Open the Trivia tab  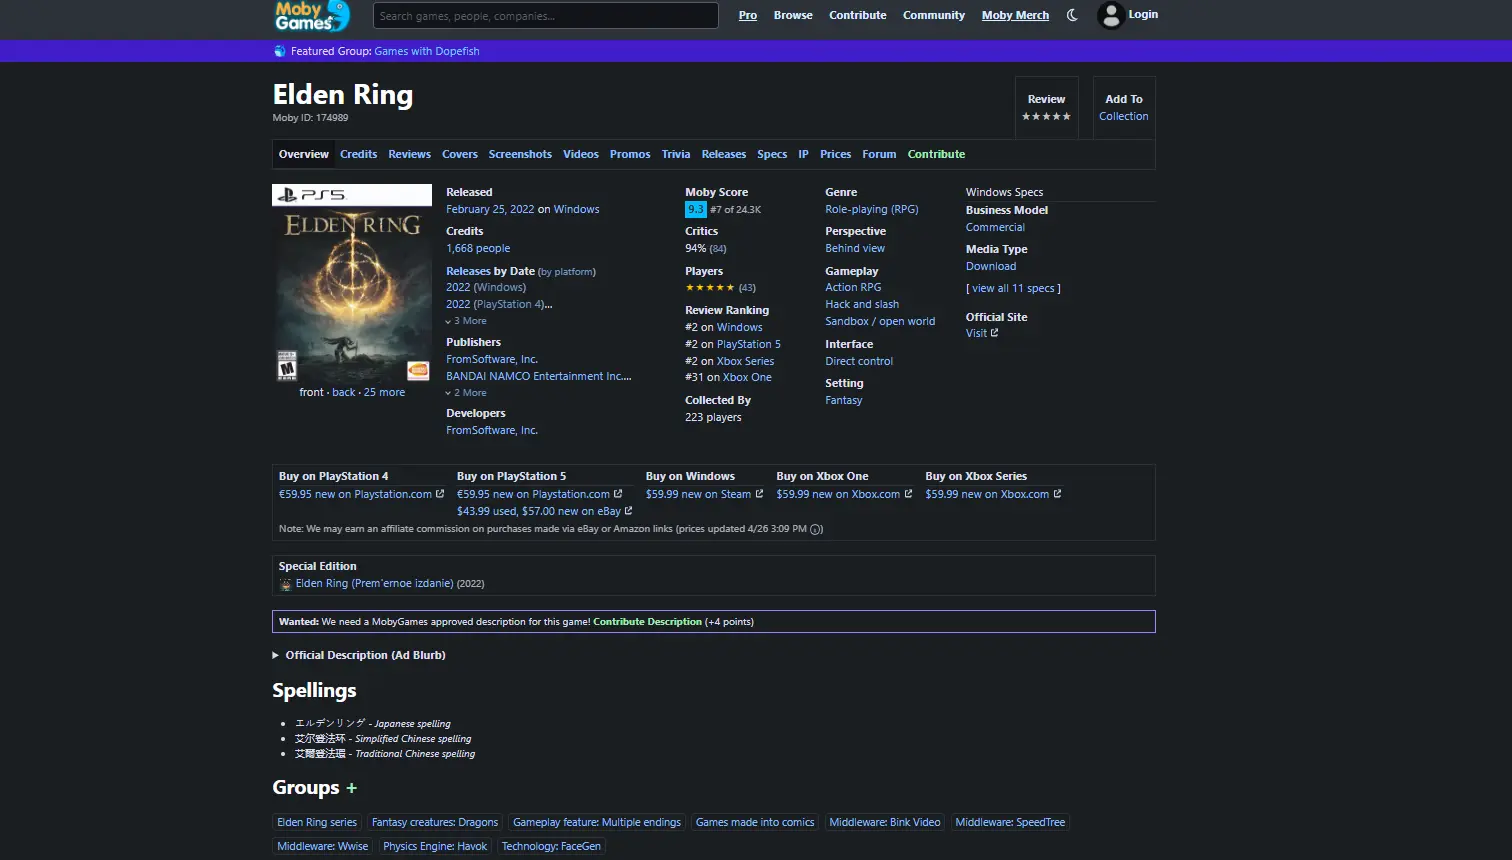tap(676, 154)
